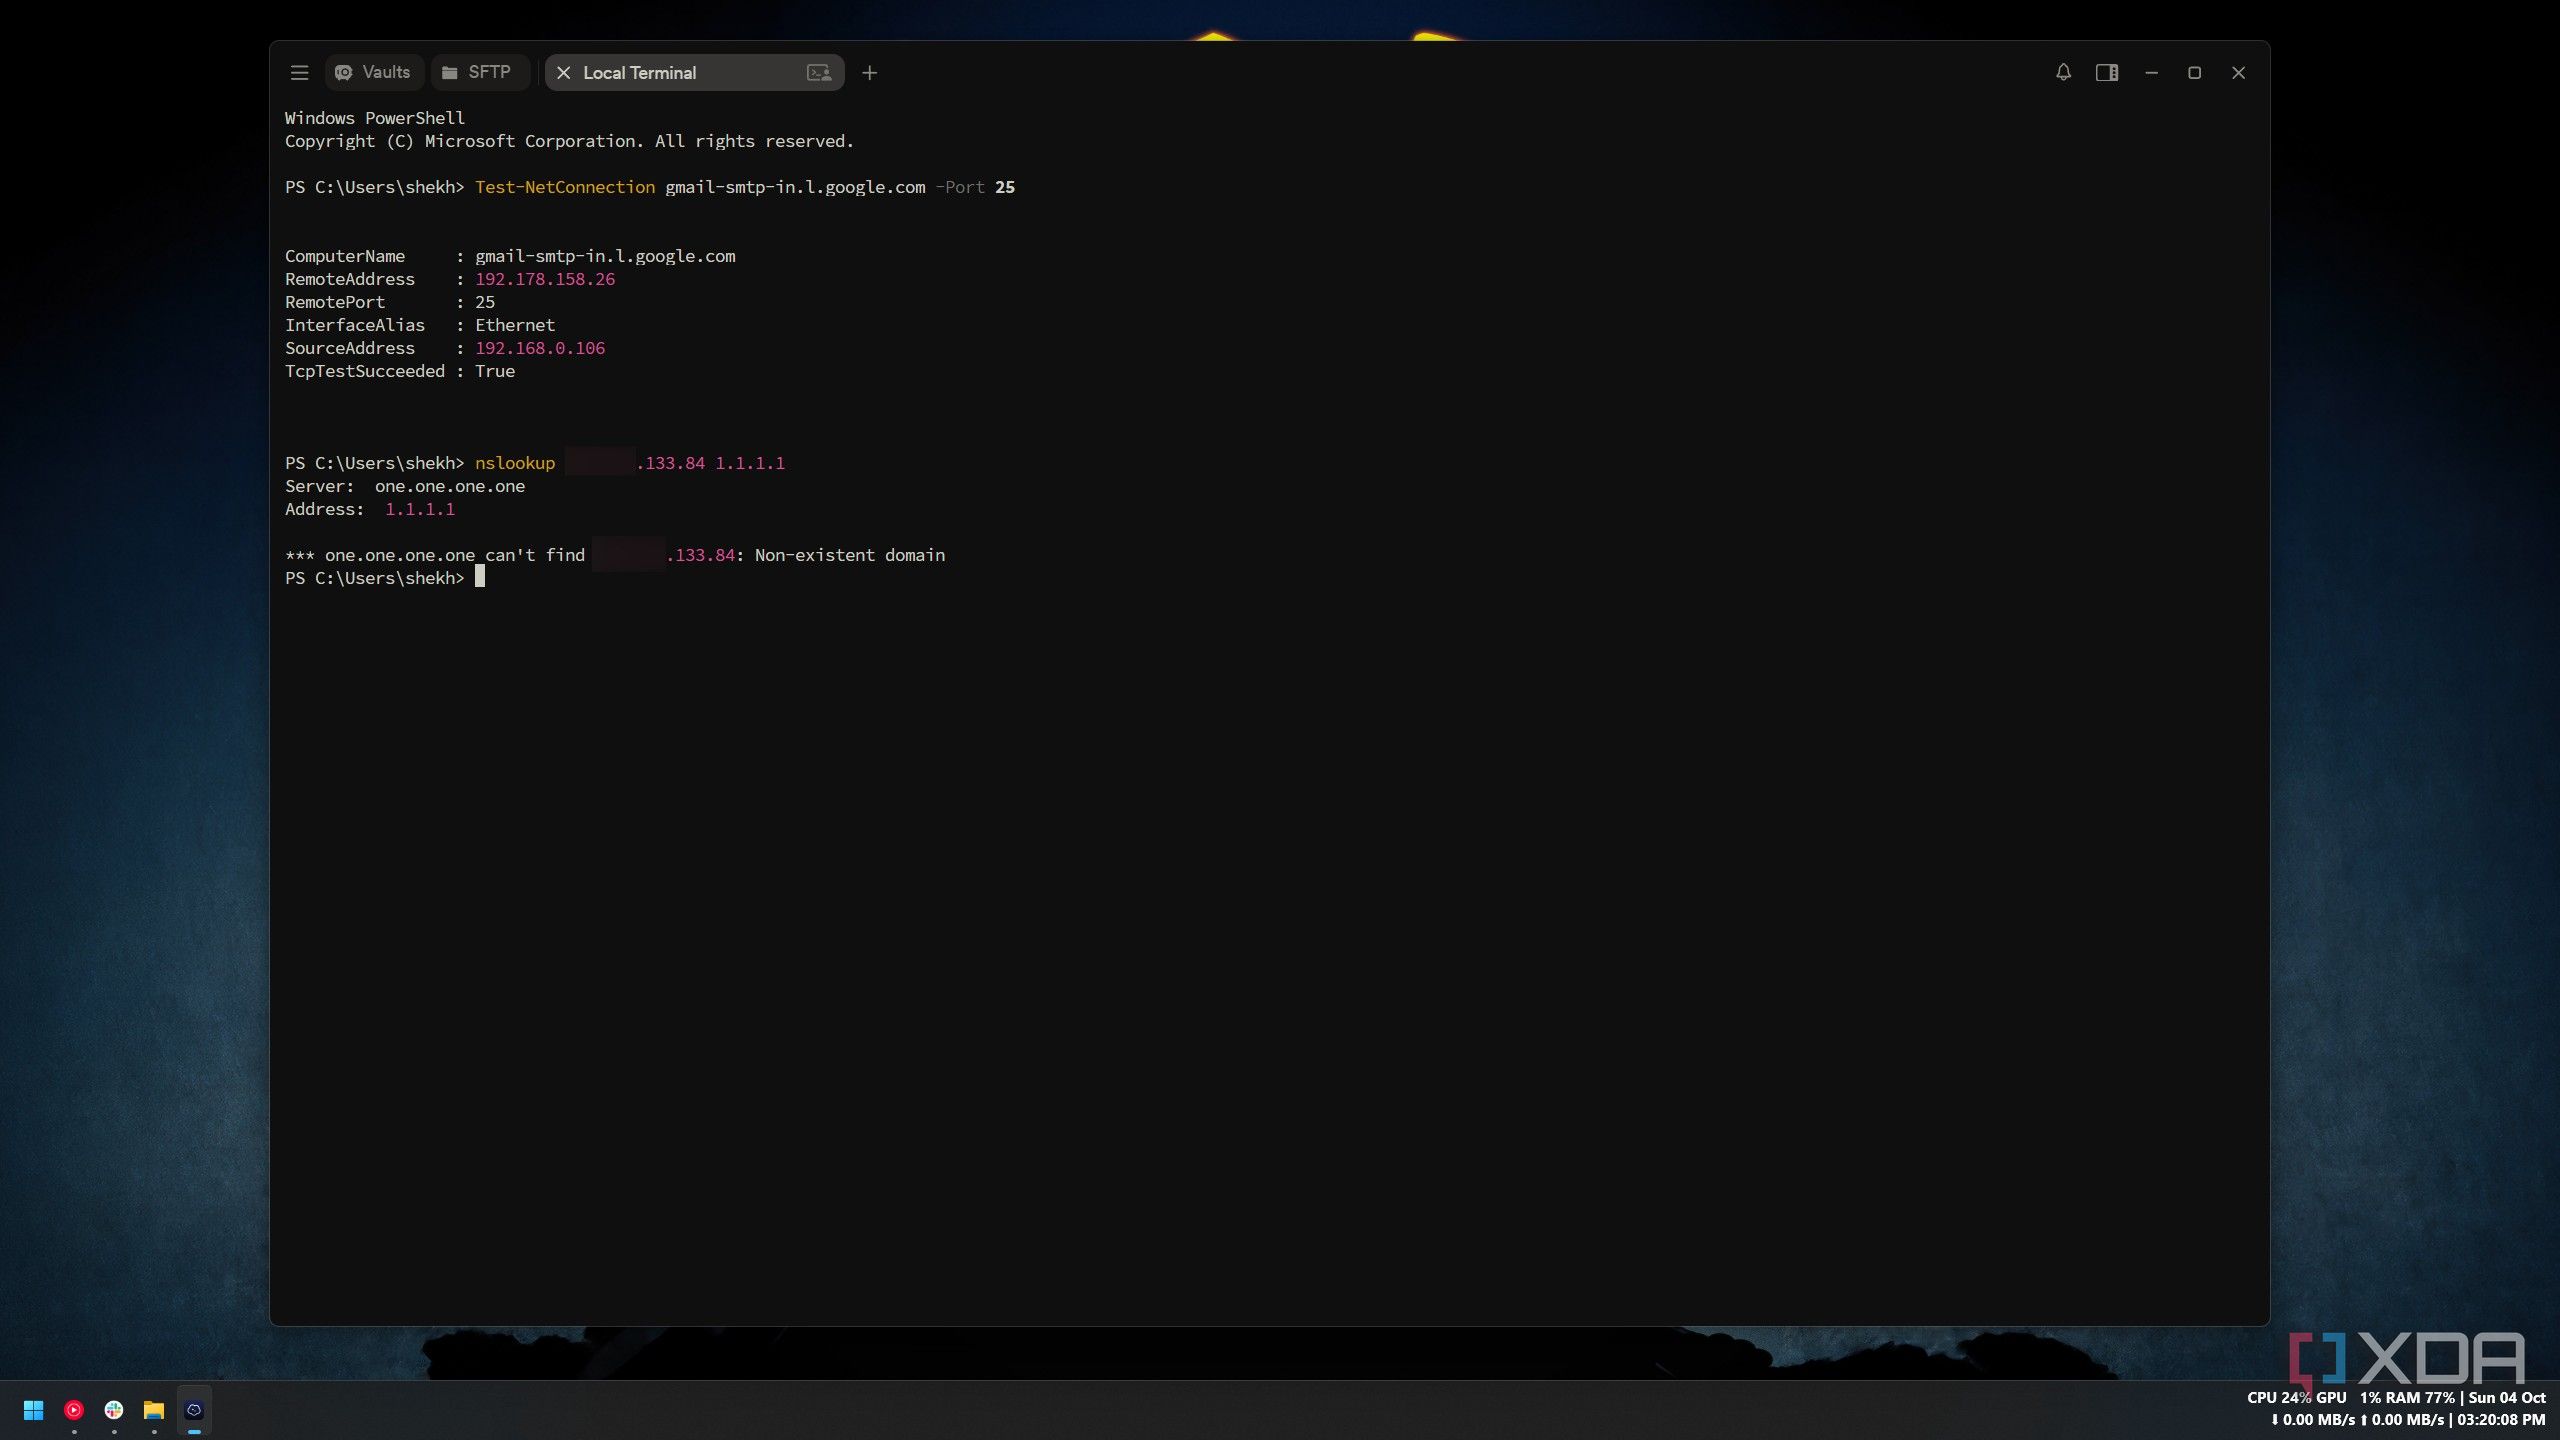The width and height of the screenshot is (2560, 1440).
Task: Click the CPU and RAM usage readout
Action: coord(2350,1397)
